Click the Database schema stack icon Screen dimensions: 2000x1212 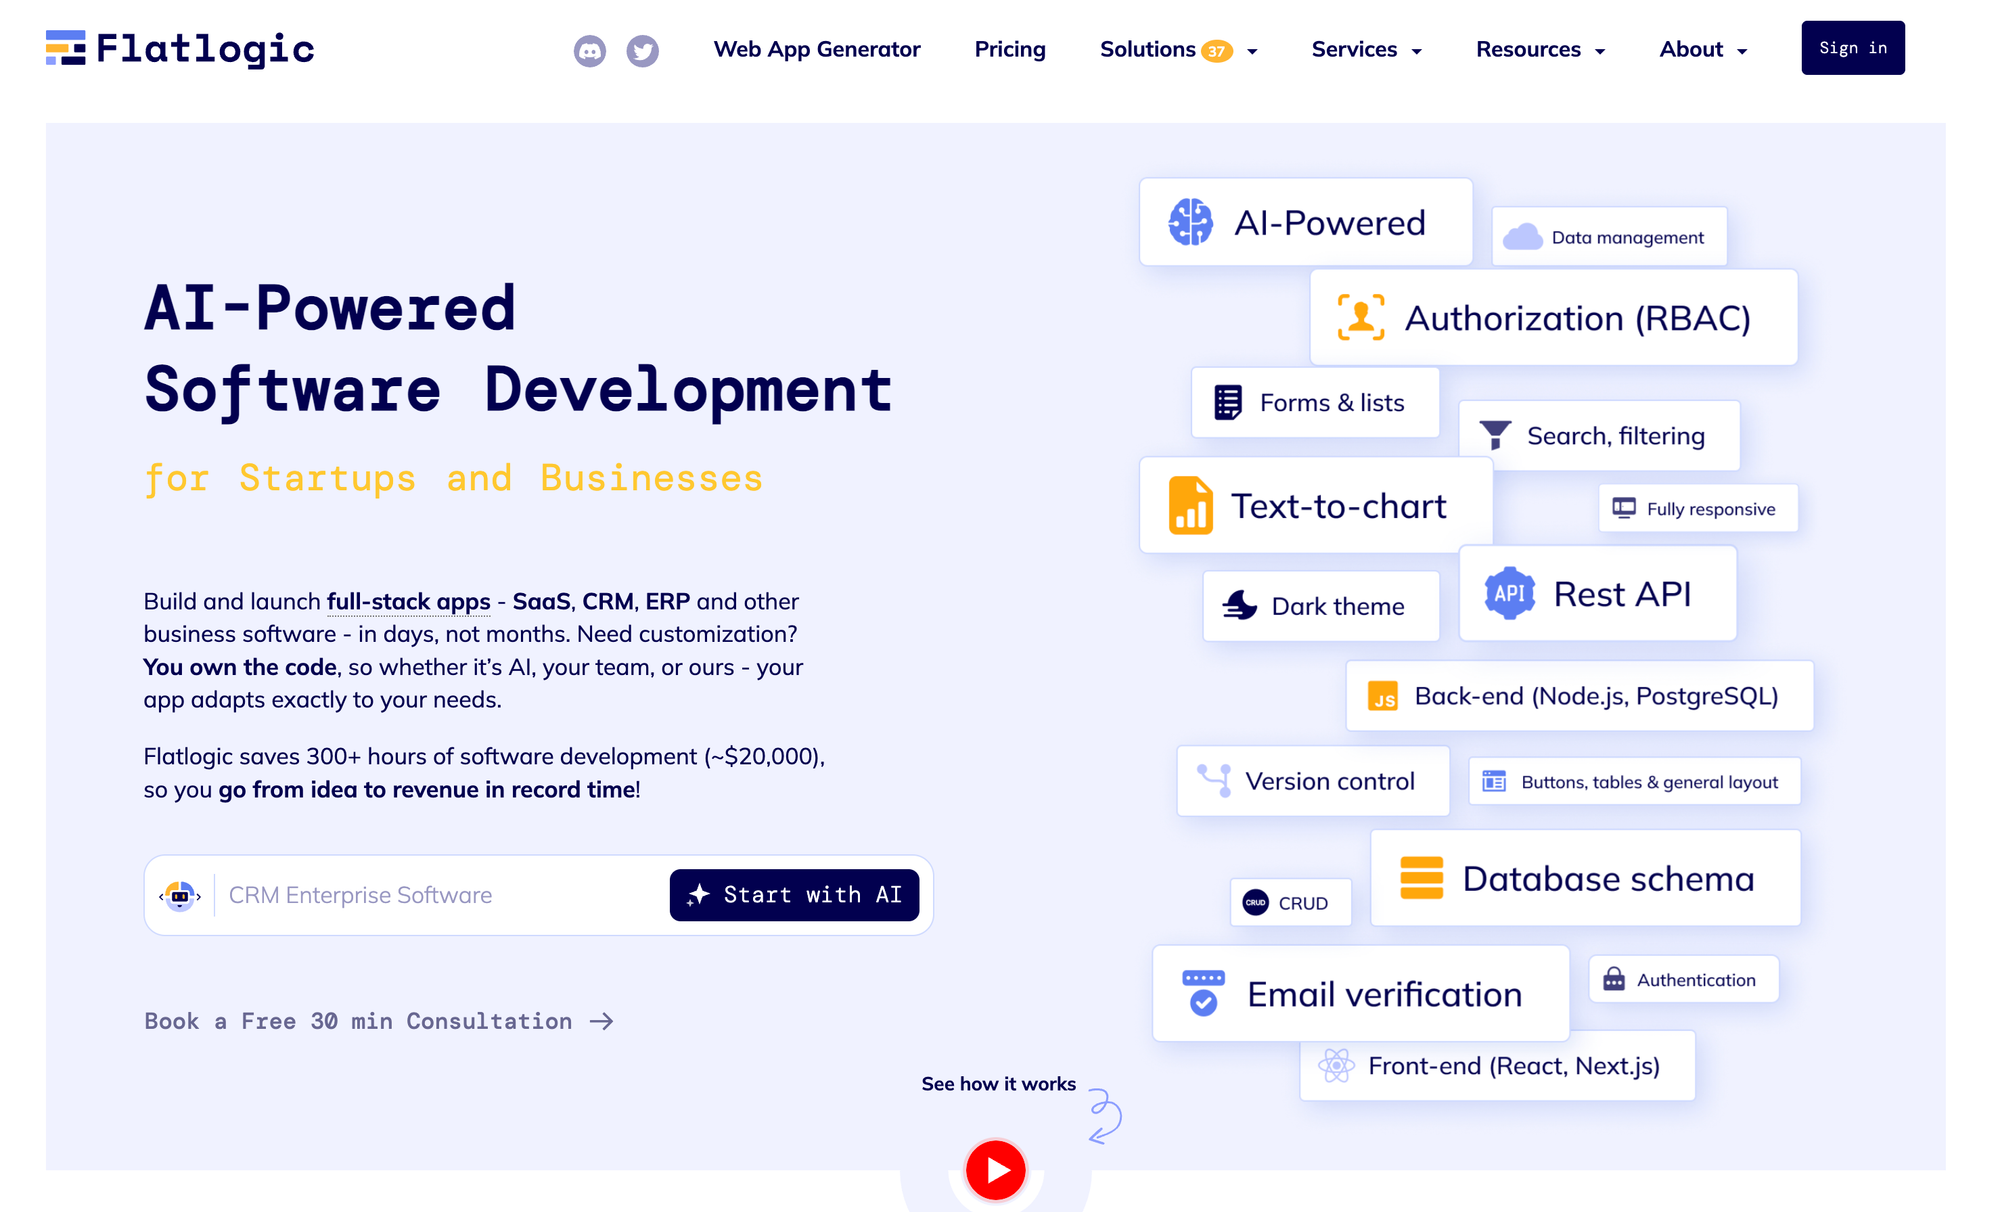click(x=1421, y=878)
